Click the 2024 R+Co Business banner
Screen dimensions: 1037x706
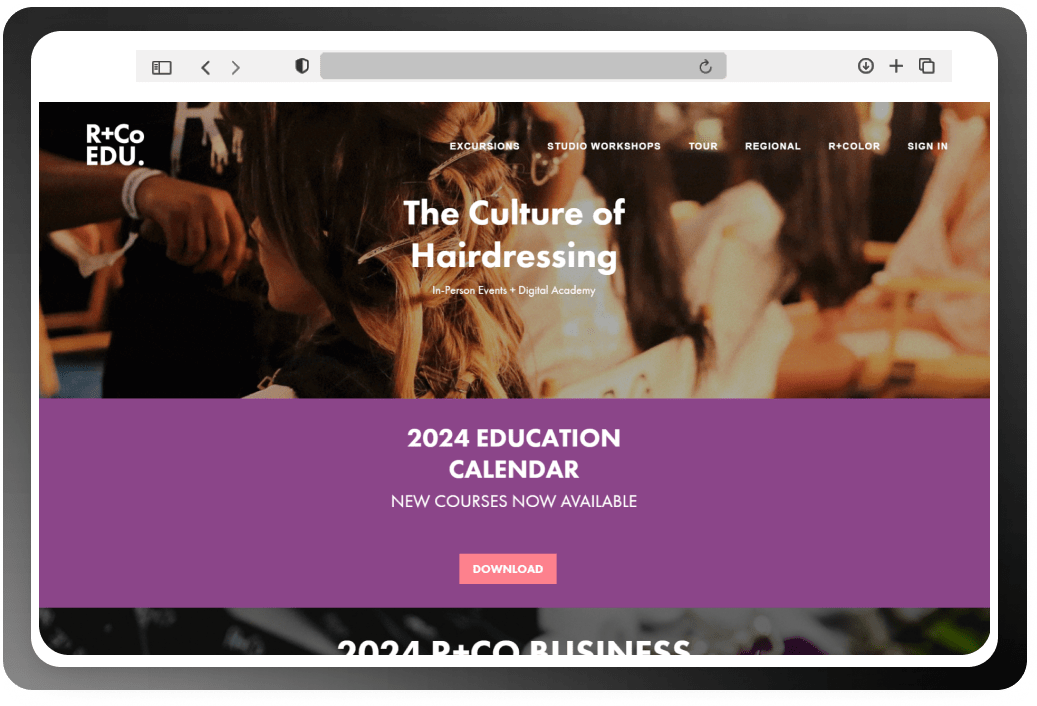tap(514, 645)
